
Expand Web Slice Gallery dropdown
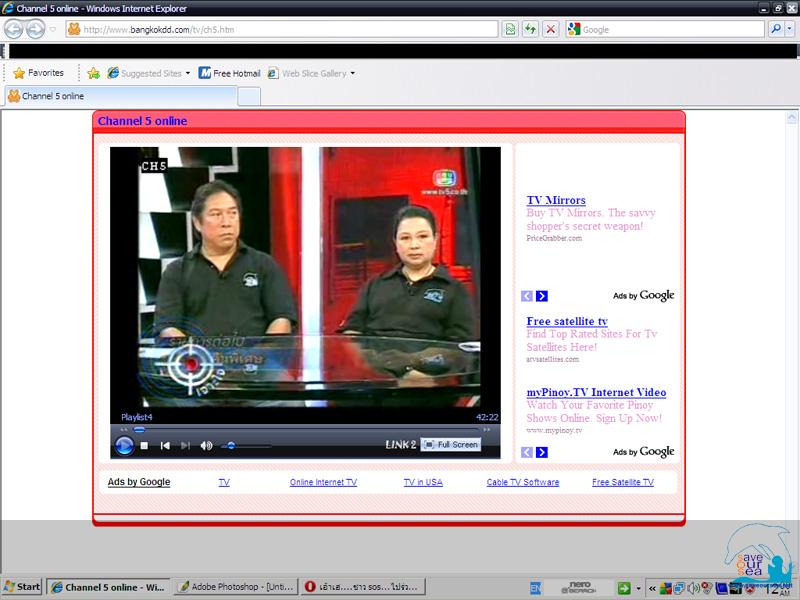(352, 74)
